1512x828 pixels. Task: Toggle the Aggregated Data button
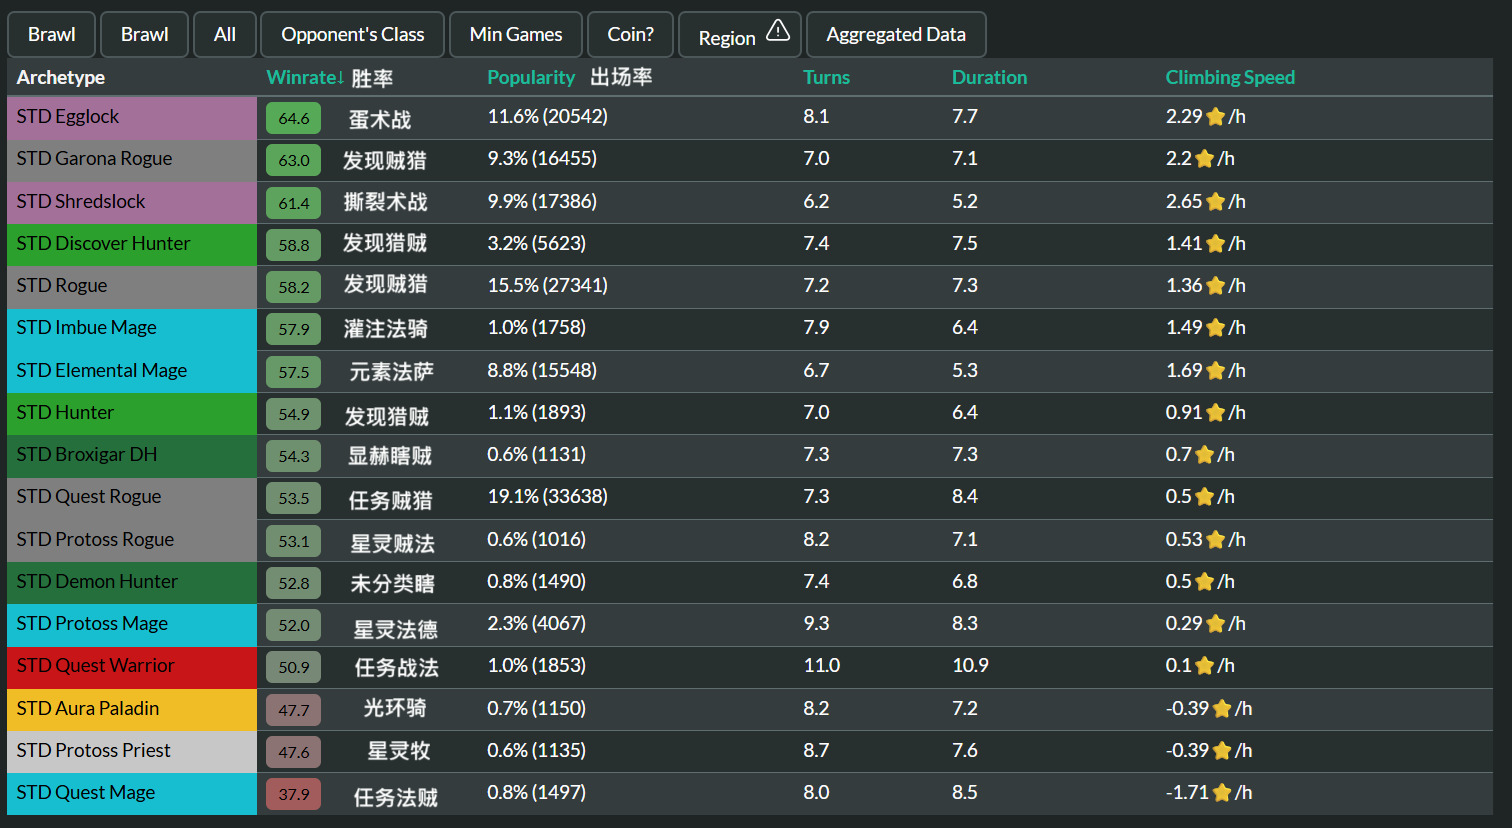pos(895,35)
